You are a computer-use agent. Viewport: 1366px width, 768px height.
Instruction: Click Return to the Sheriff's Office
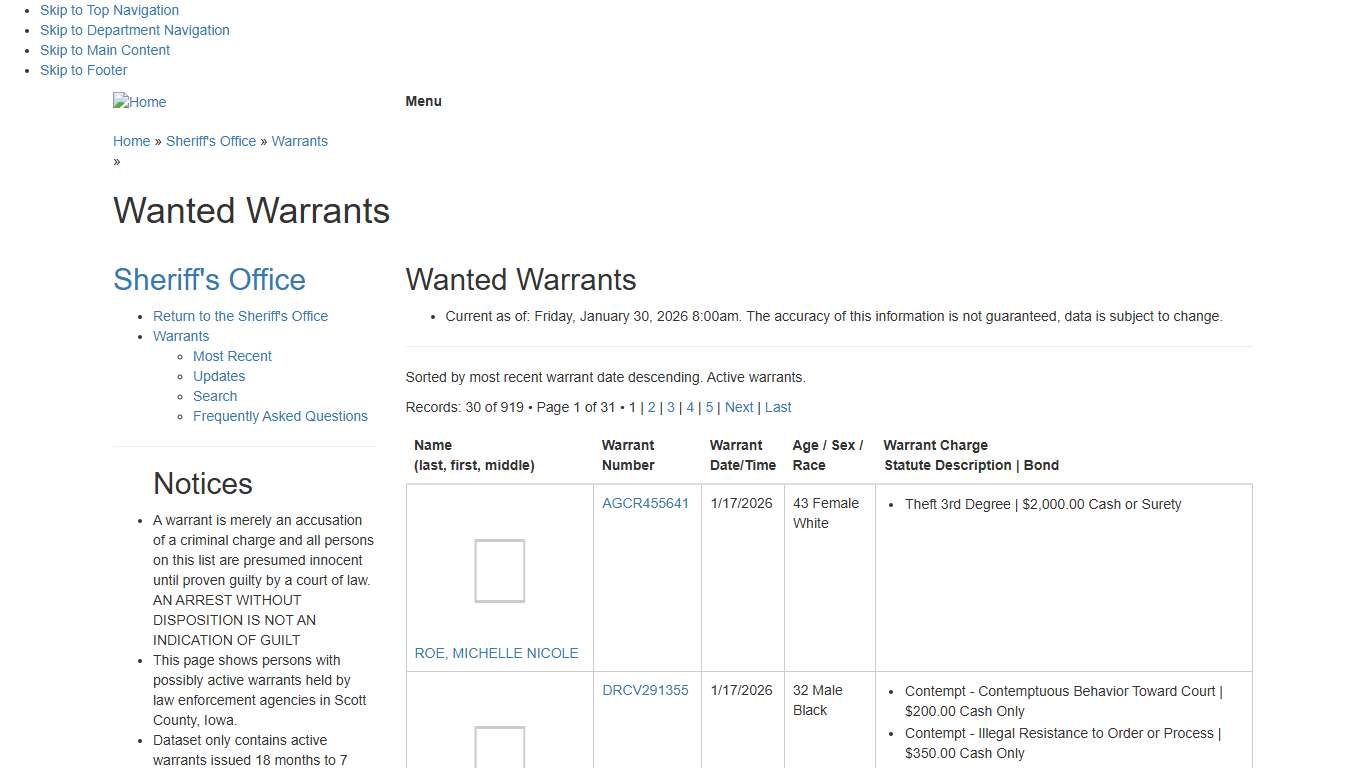[x=240, y=316]
